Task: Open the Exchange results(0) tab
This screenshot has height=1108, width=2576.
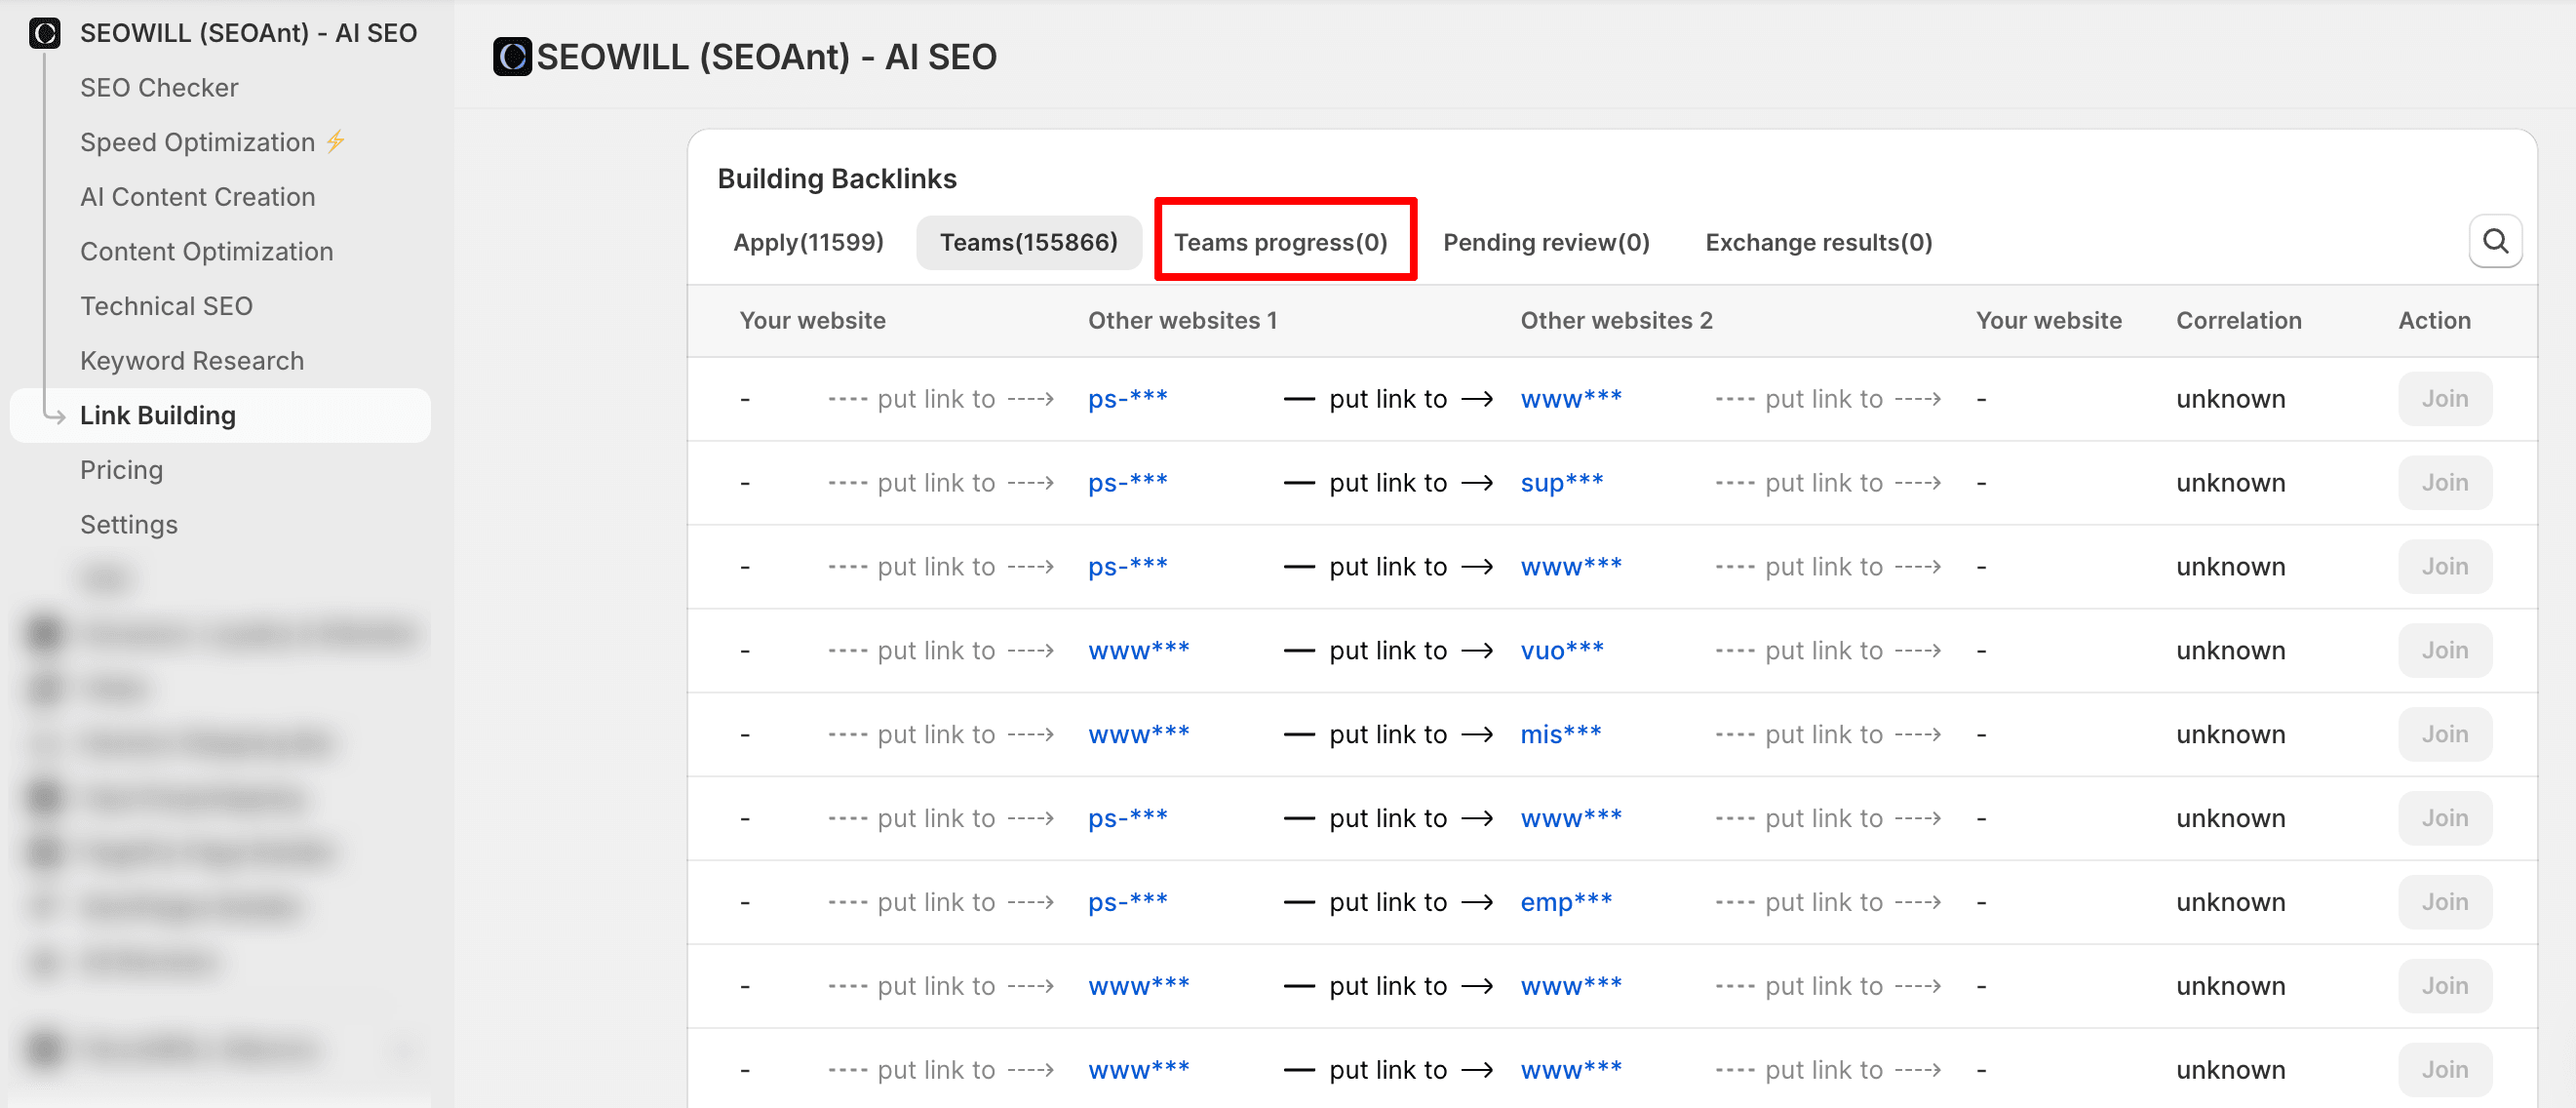Action: point(1817,242)
